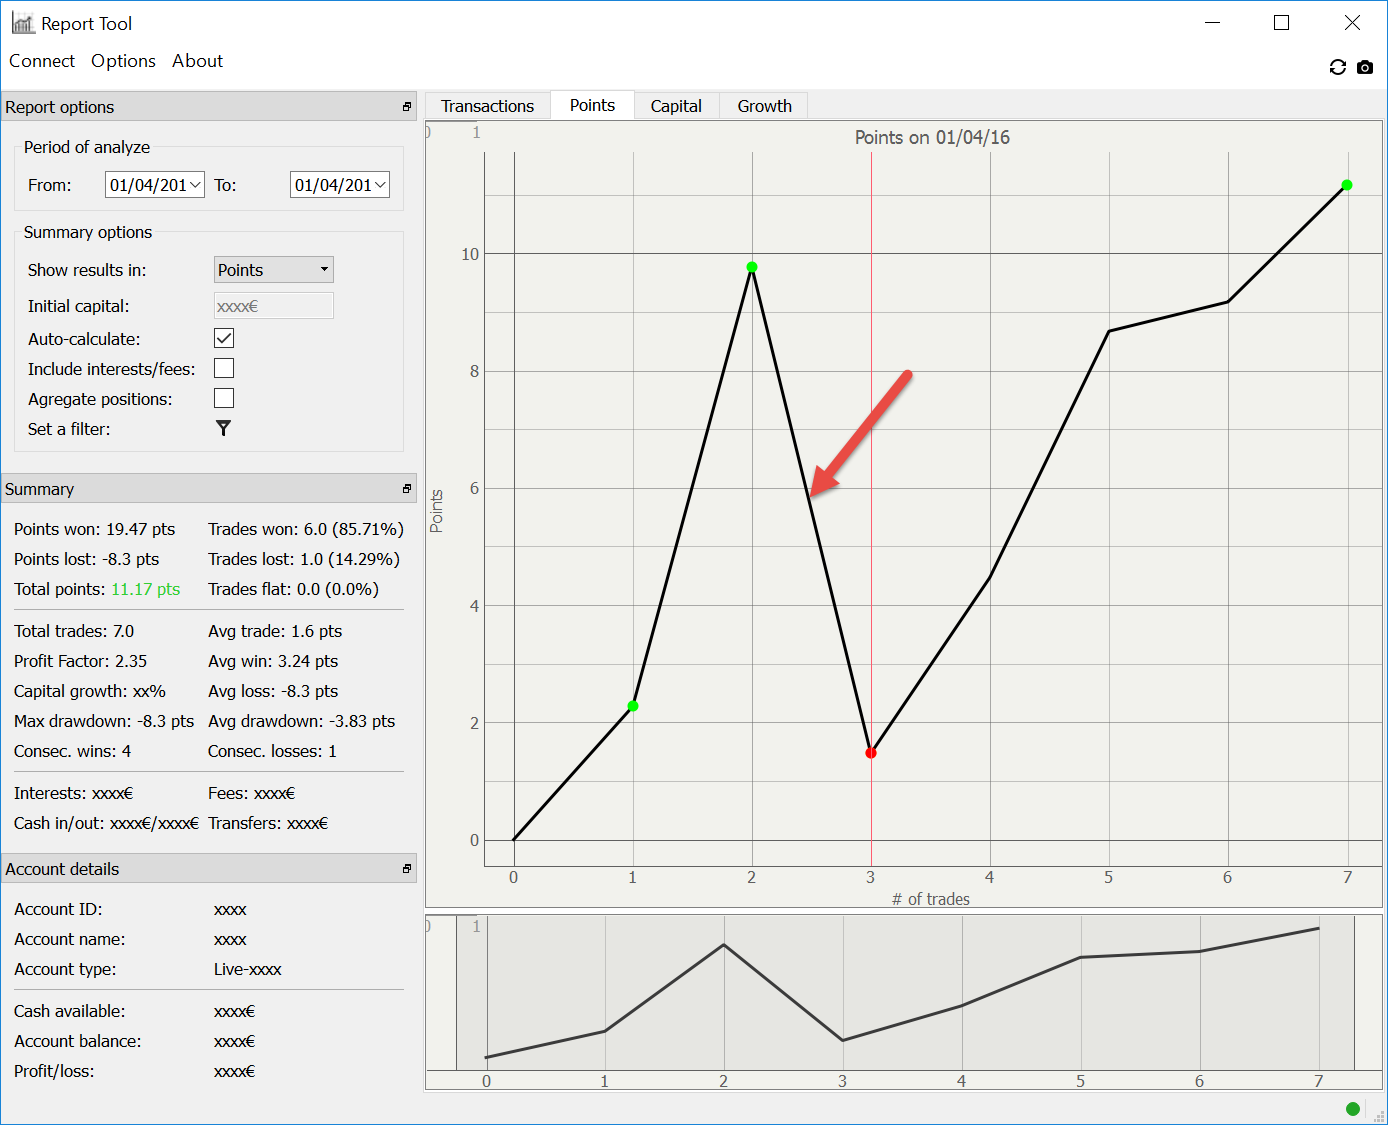Click the green '11.17 pts' total points value
1388x1125 pixels.
[x=146, y=589]
